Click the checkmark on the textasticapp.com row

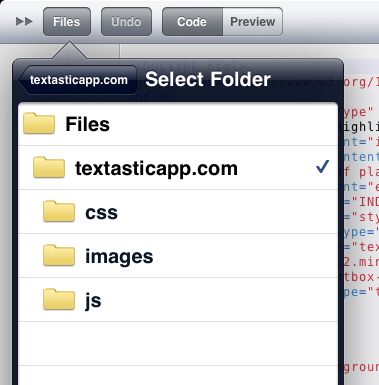coord(323,167)
